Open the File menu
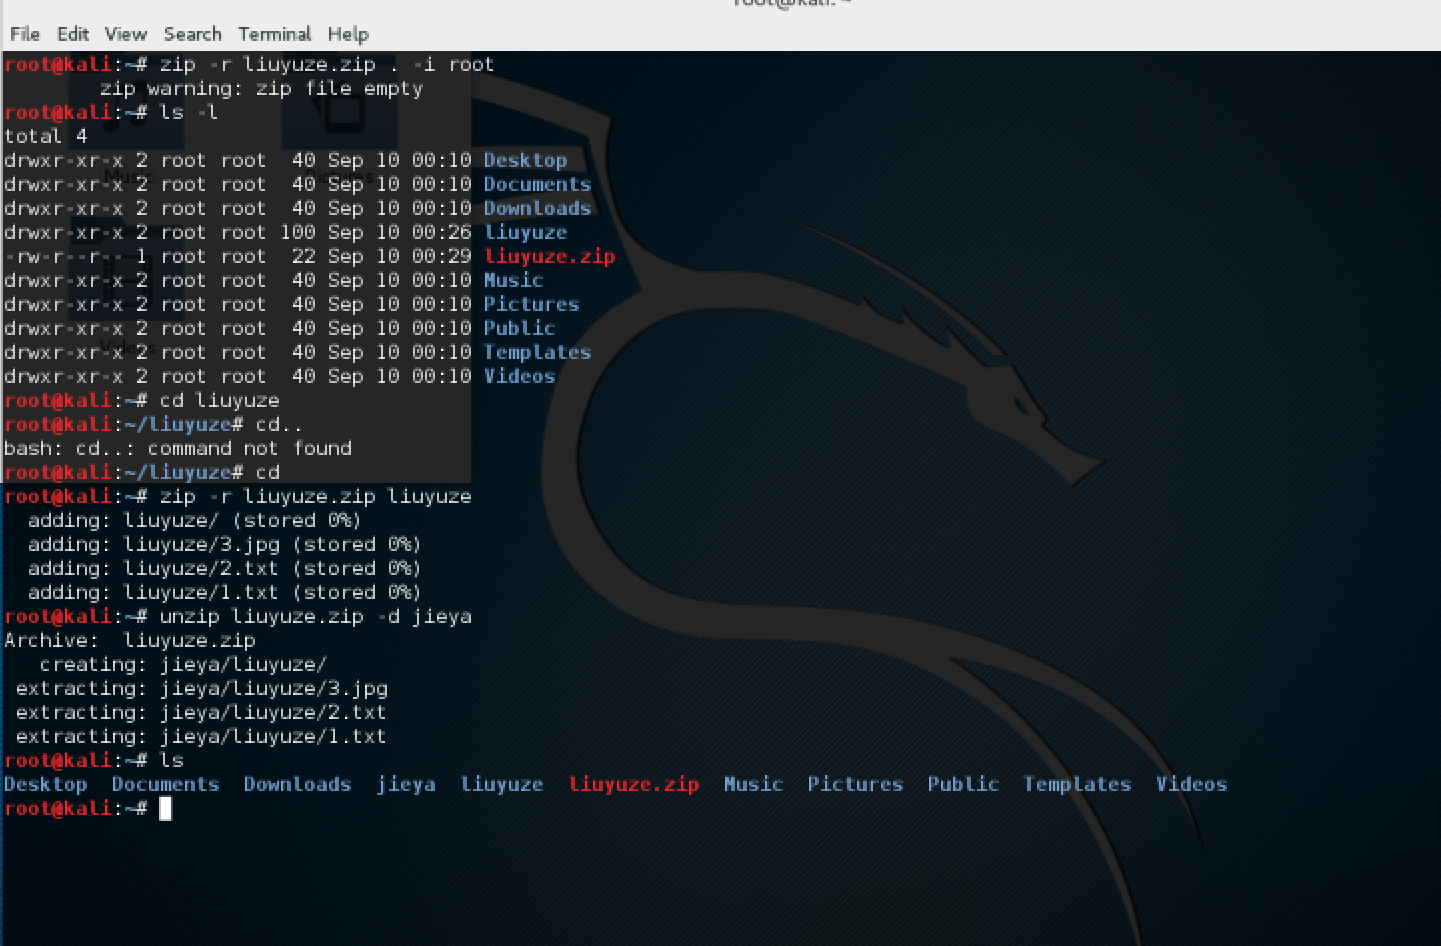Viewport: 1441px width, 946px height. tap(25, 34)
